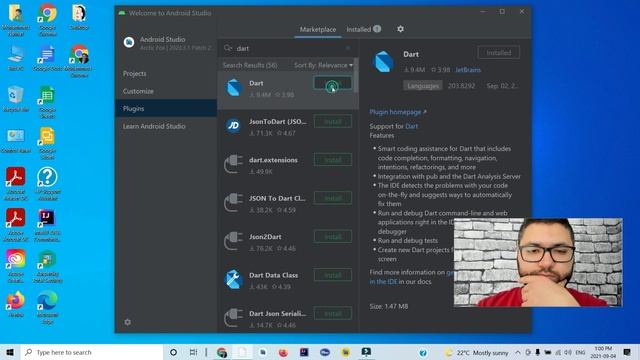Image resolution: width=640 pixels, height=360 pixels.
Task: Click the plugin search field containing dart
Action: 287,48
